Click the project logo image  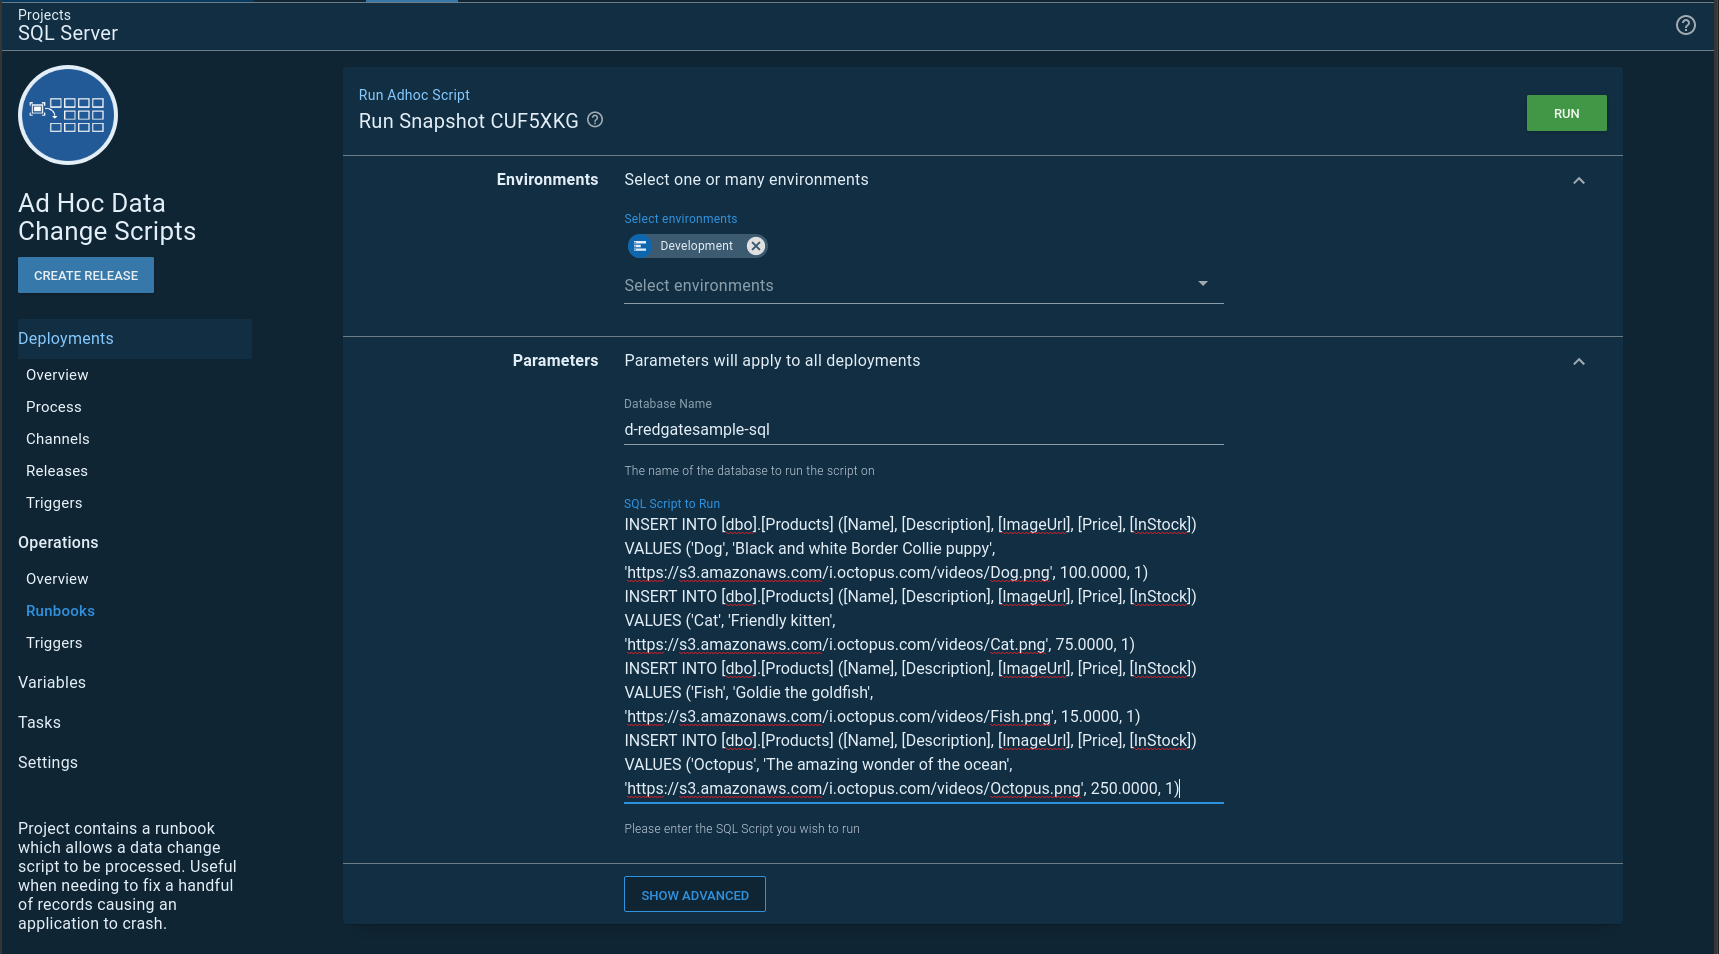click(x=68, y=115)
